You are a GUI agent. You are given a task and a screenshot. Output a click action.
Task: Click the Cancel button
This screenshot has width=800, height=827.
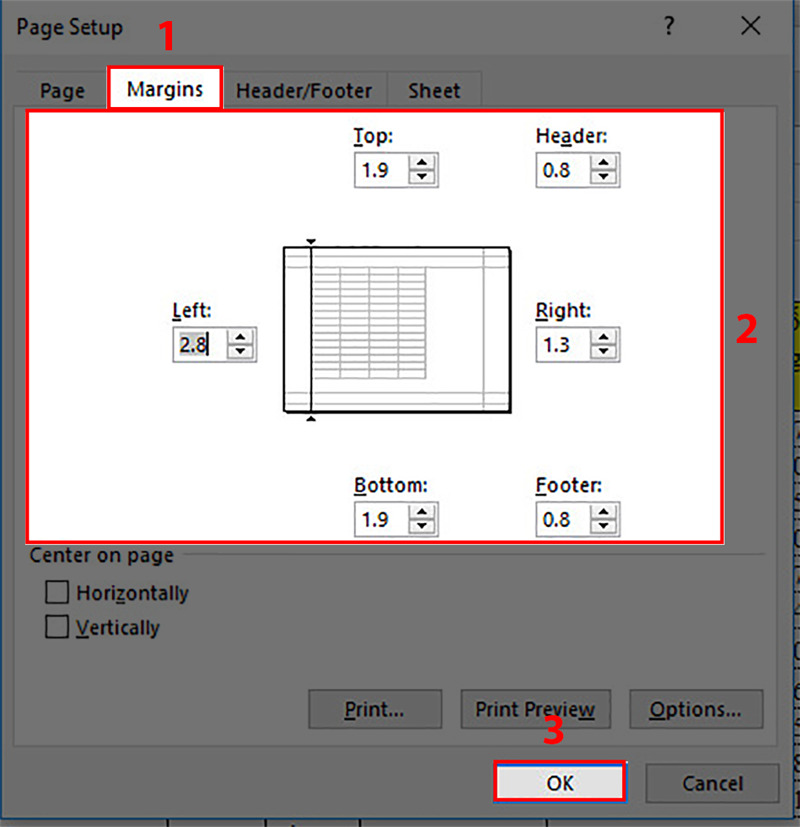(x=712, y=783)
